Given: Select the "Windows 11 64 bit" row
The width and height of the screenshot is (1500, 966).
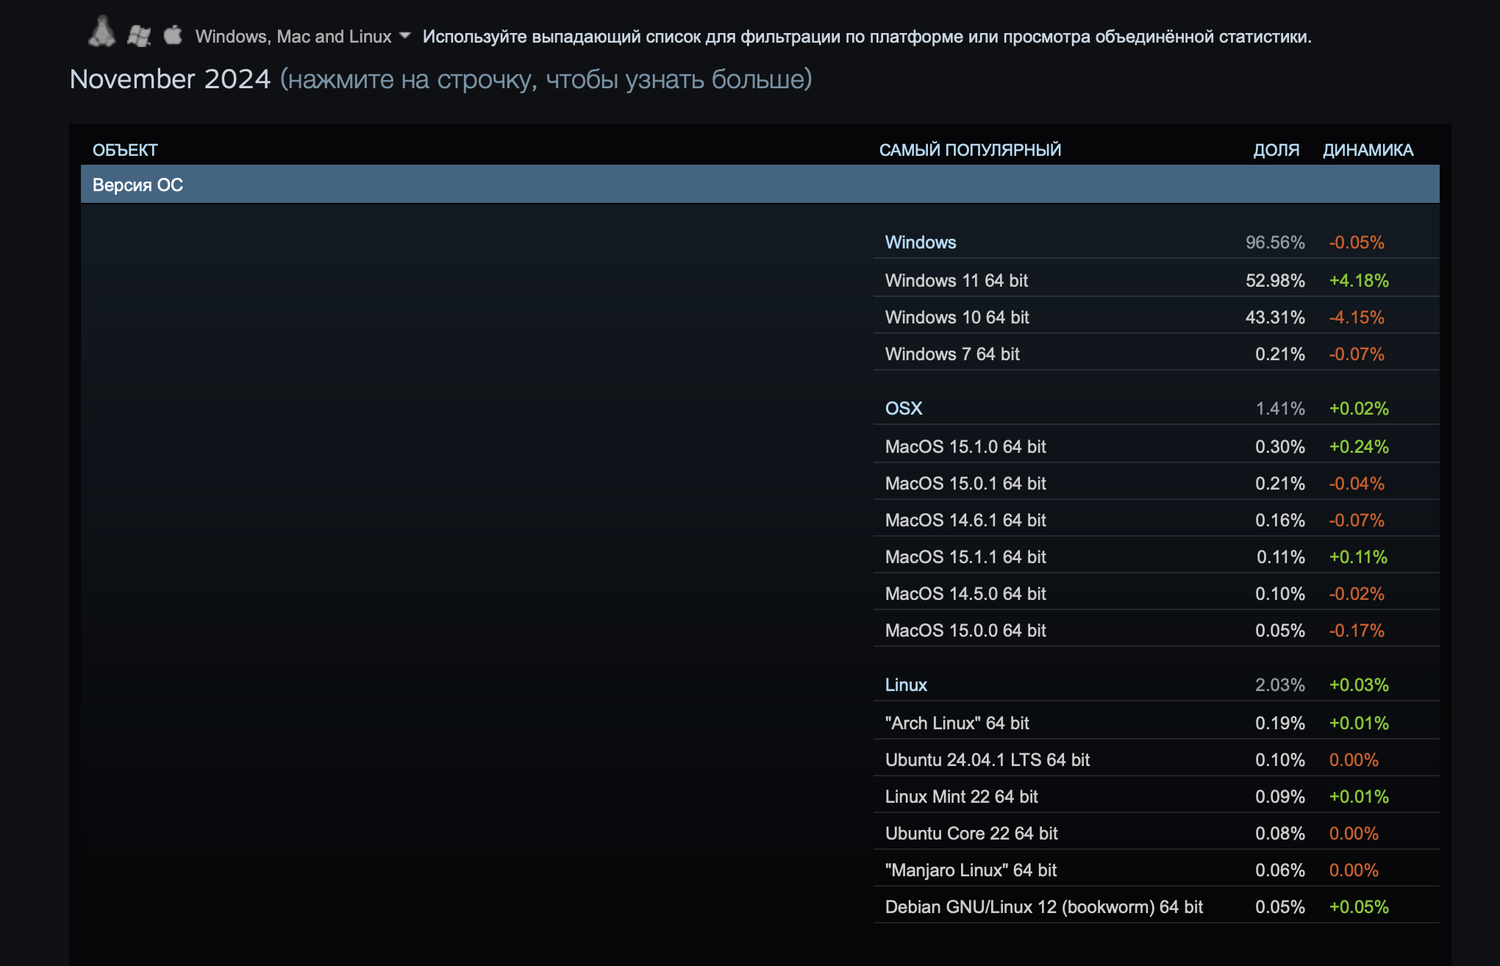Looking at the screenshot, I should (1157, 281).
